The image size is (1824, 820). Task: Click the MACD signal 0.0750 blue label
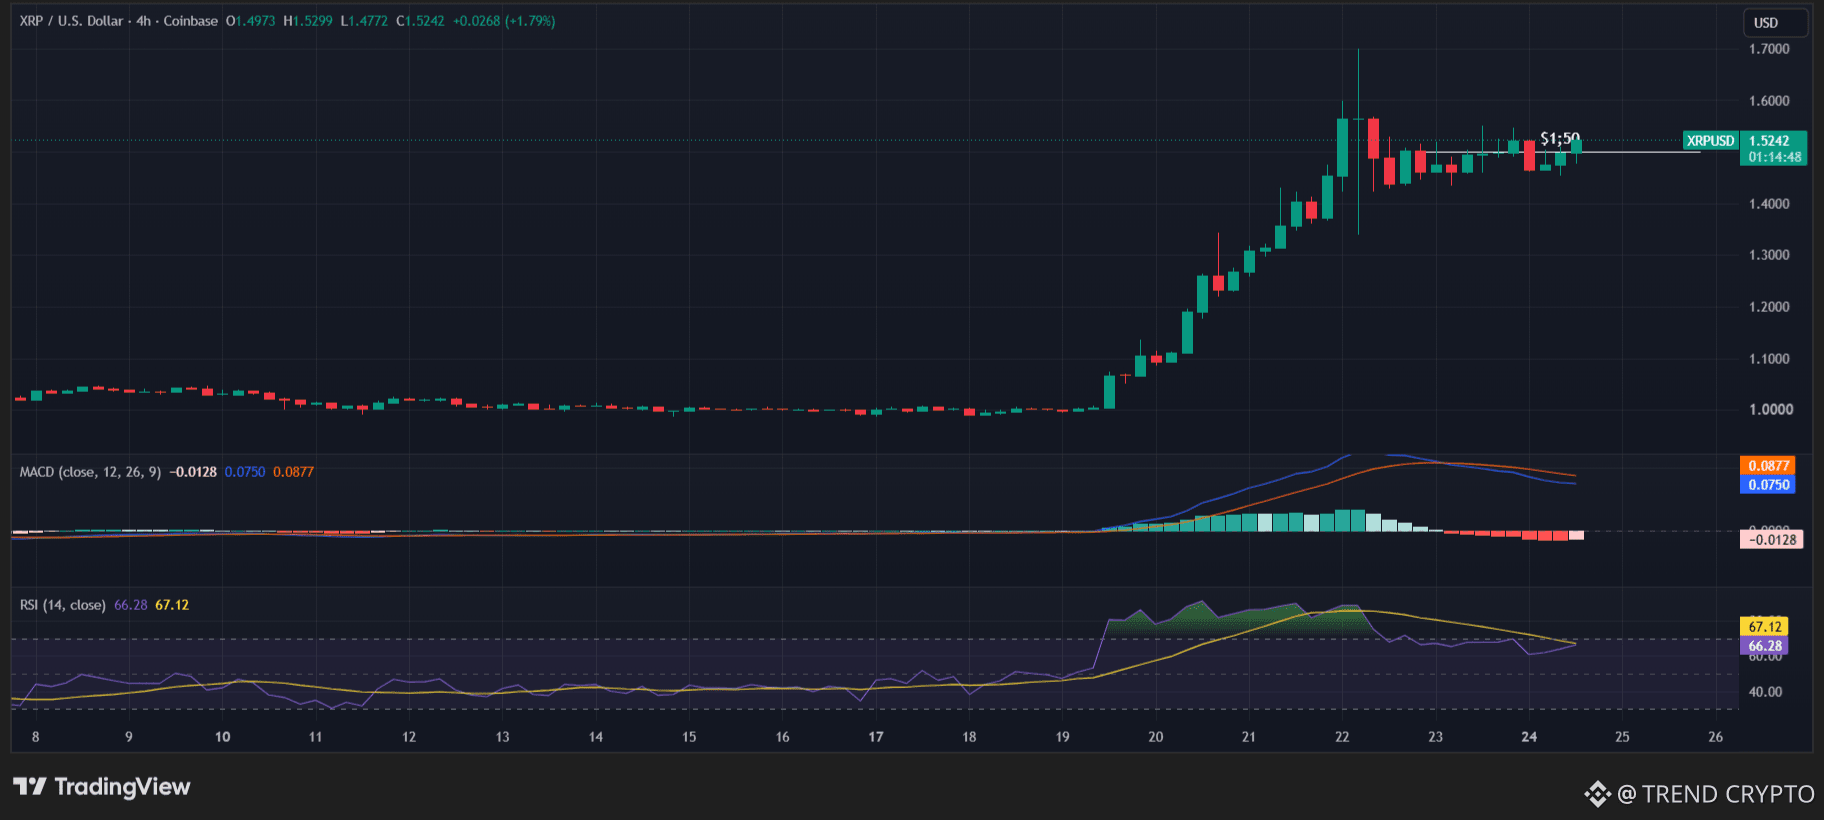click(x=1769, y=485)
